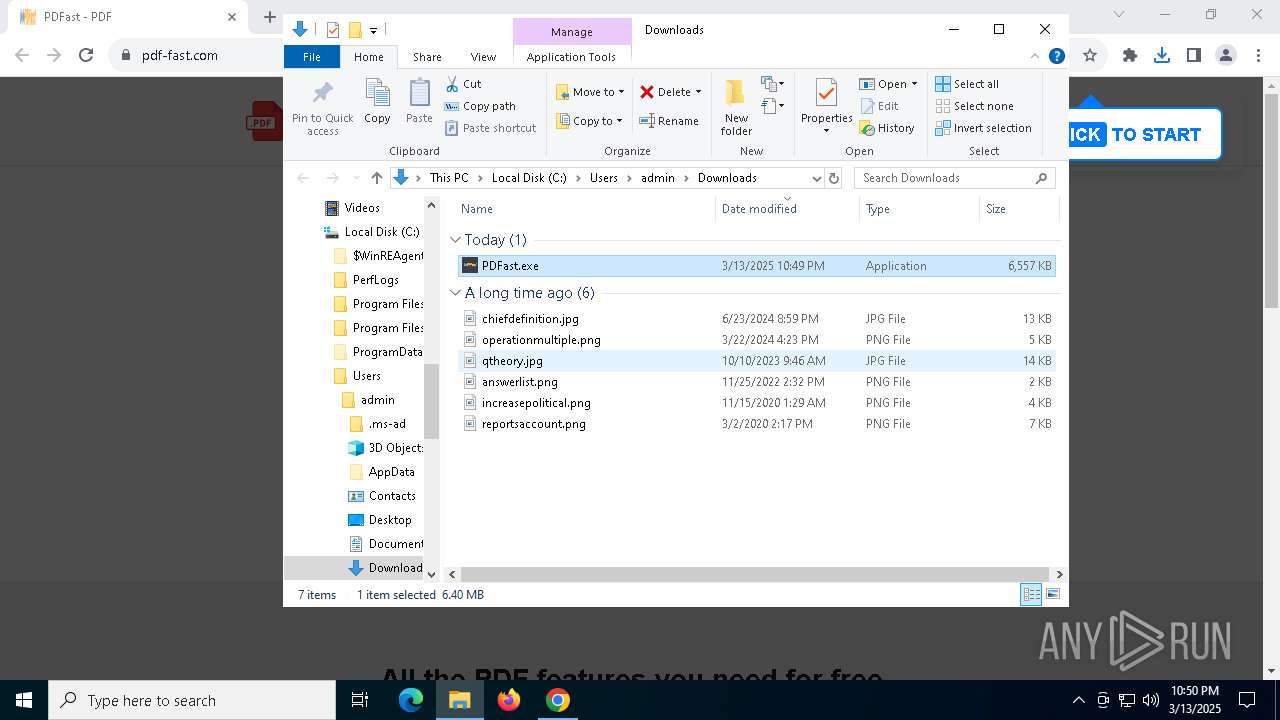
Task: Switch to details view layout icon
Action: (1031, 595)
